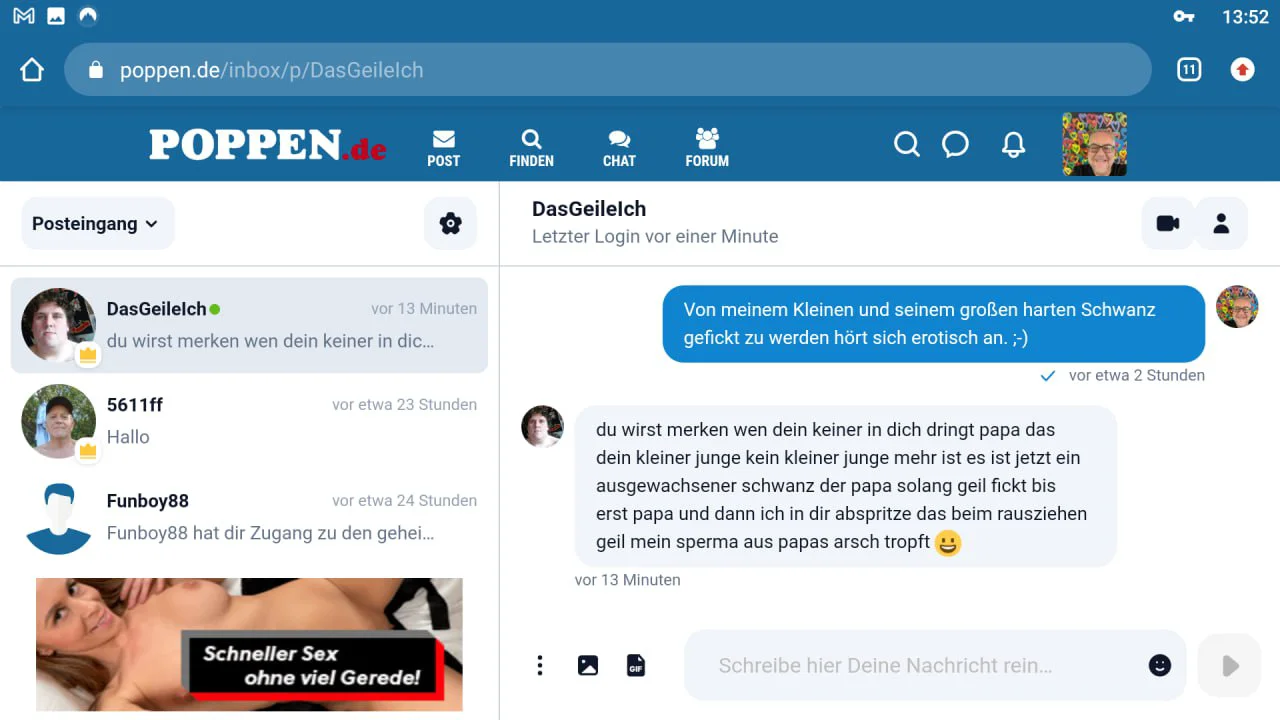Click the send message arrow button
The height and width of the screenshot is (720, 1280).
[1229, 665]
